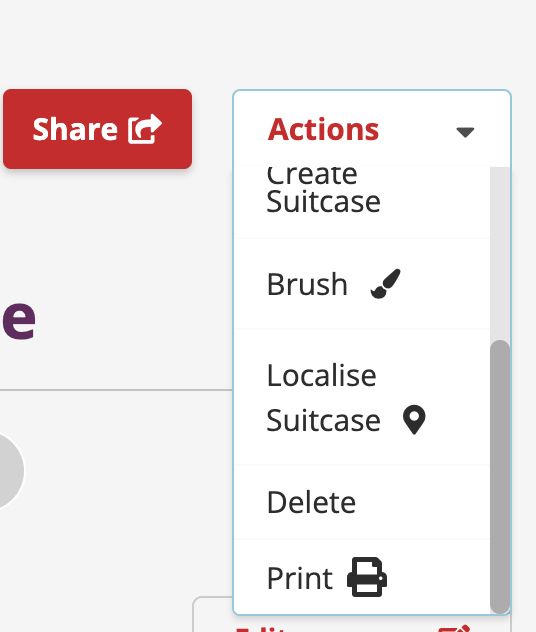Click the red edit pencil icon

[x=455, y=628]
